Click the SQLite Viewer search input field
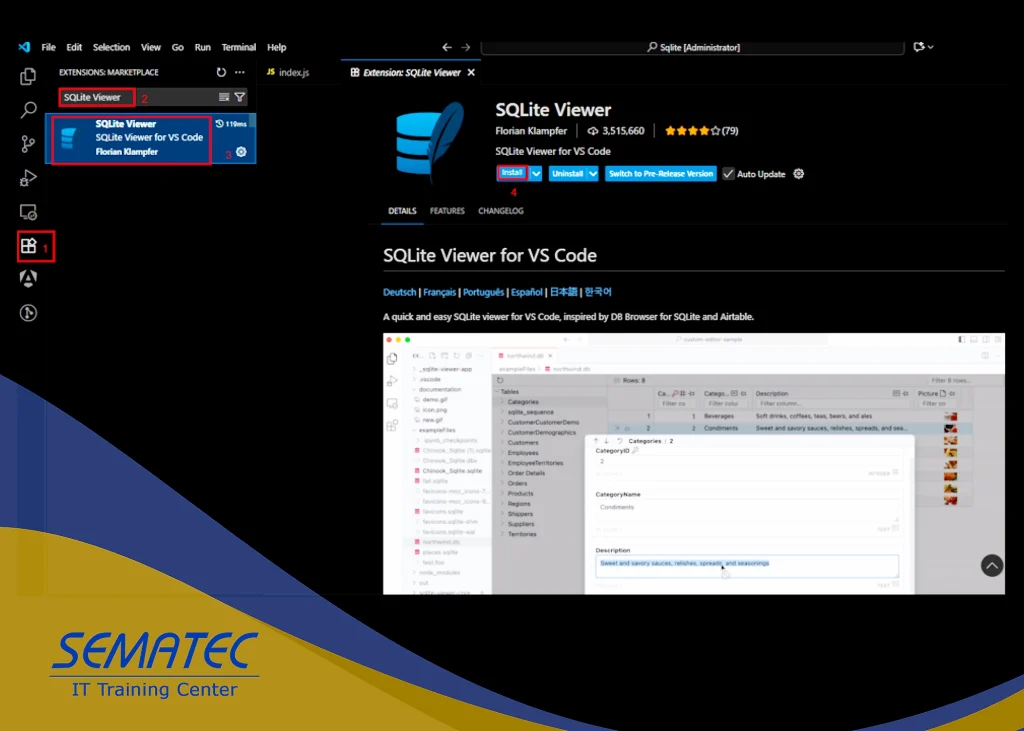The height and width of the screenshot is (731, 1024). pos(137,97)
